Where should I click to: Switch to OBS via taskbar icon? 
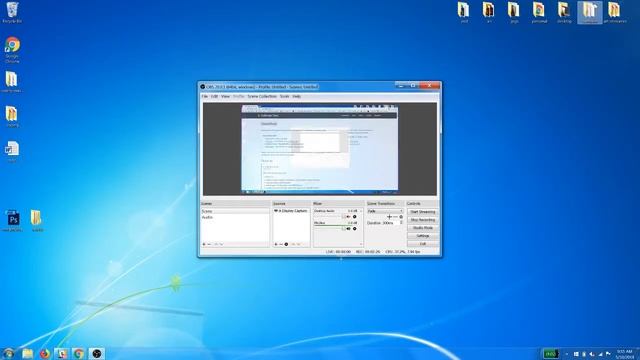point(96,353)
